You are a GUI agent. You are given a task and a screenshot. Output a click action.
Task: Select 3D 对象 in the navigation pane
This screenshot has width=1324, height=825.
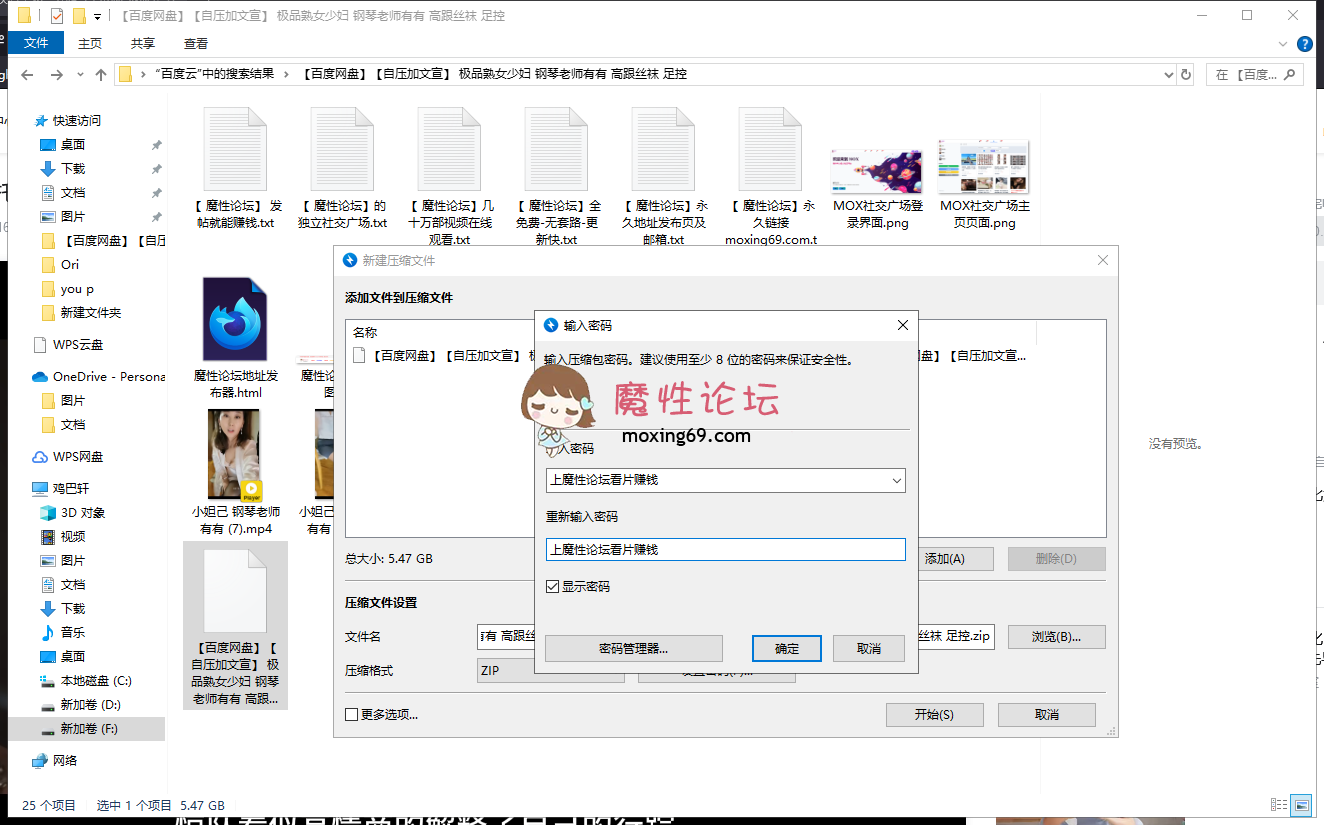[83, 513]
